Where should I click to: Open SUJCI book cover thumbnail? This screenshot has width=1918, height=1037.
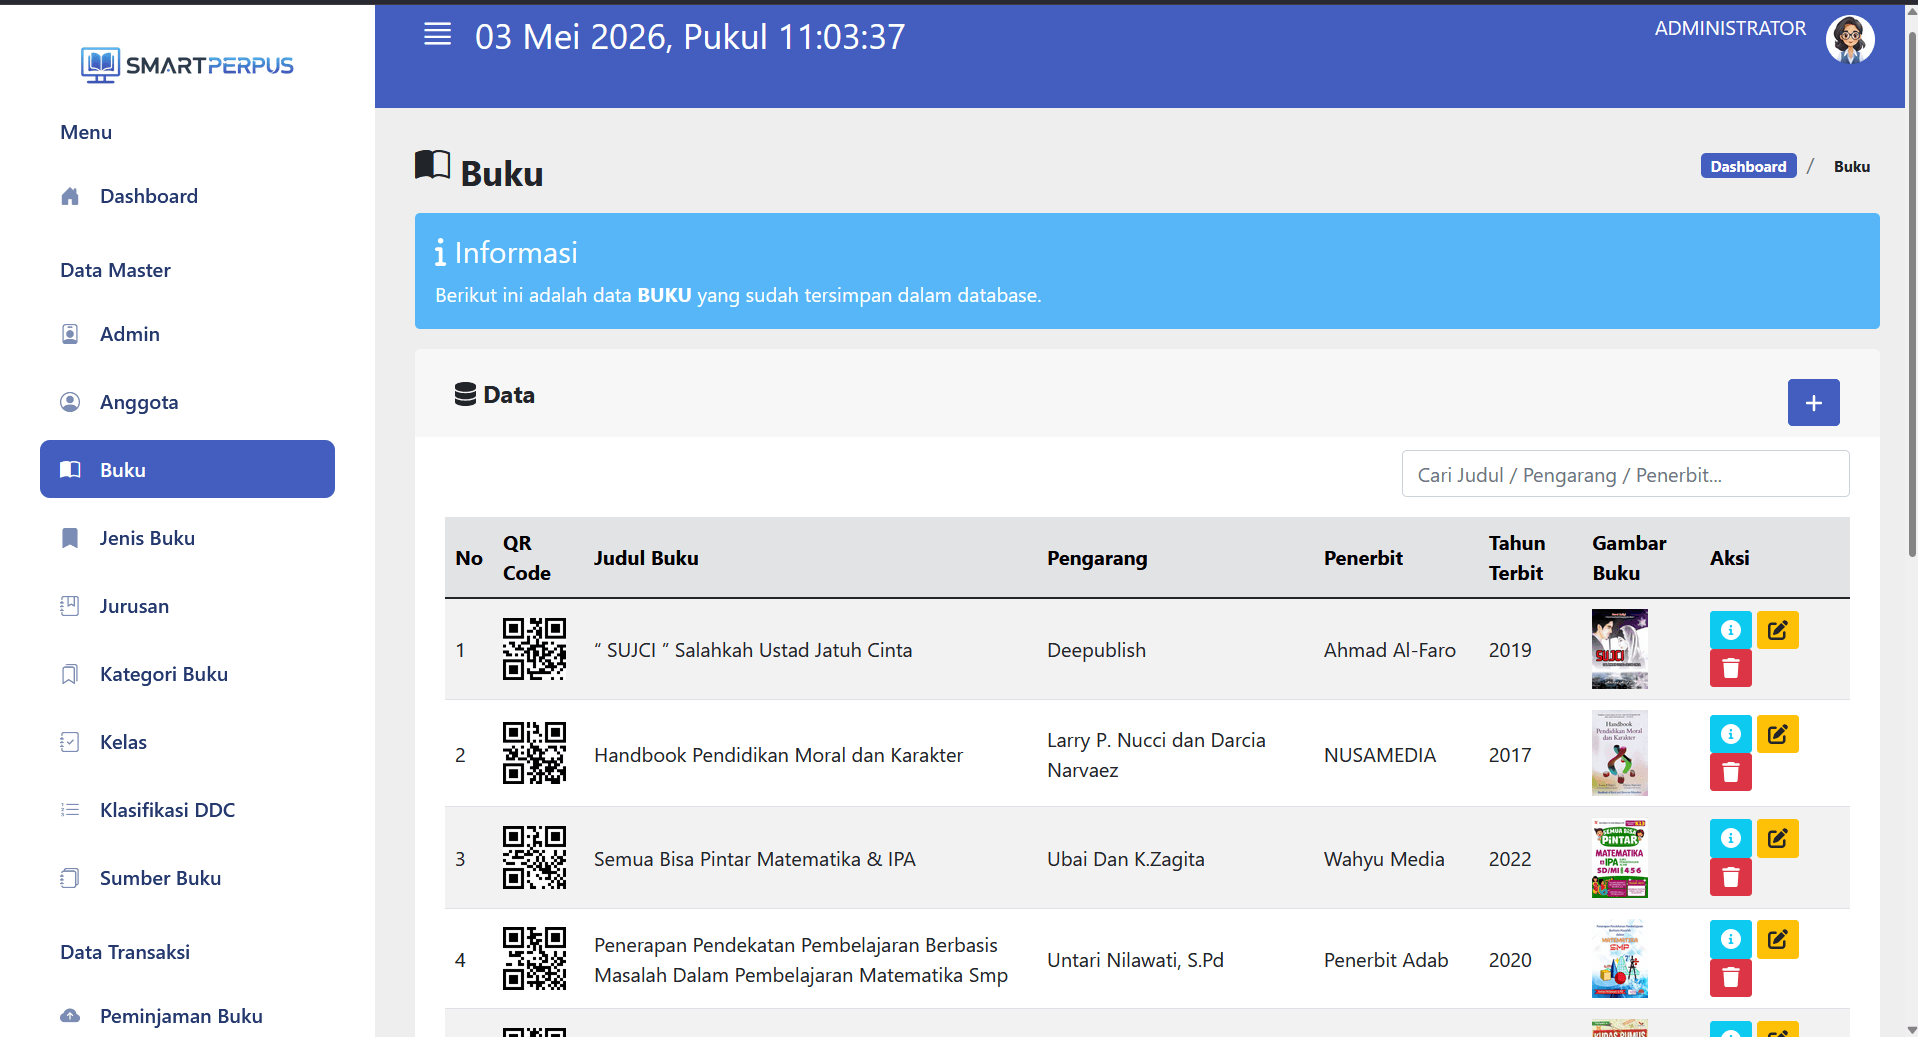tap(1619, 649)
